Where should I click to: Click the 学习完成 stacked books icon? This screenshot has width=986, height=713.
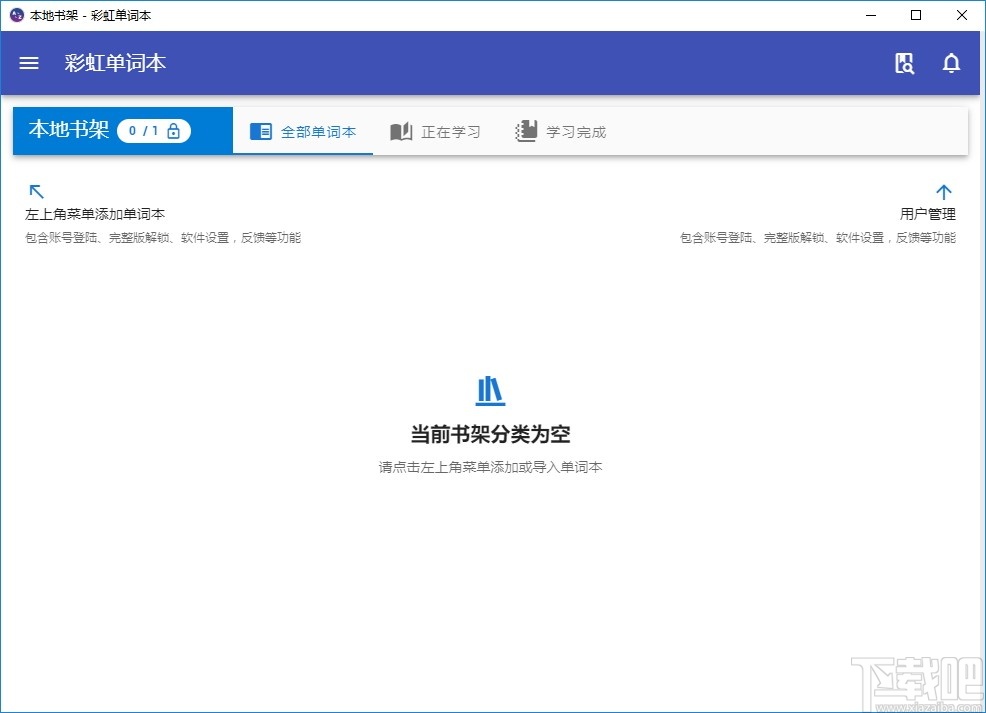(x=524, y=130)
